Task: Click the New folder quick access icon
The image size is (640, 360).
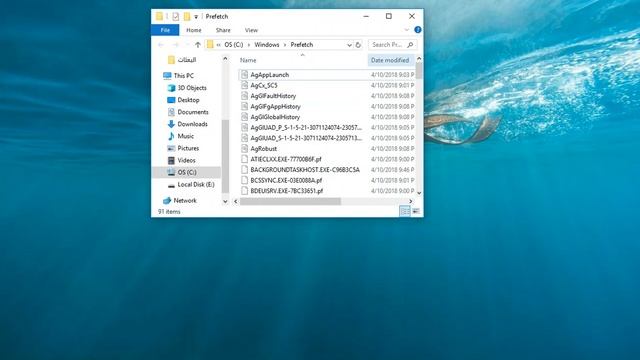Action: 187,16
